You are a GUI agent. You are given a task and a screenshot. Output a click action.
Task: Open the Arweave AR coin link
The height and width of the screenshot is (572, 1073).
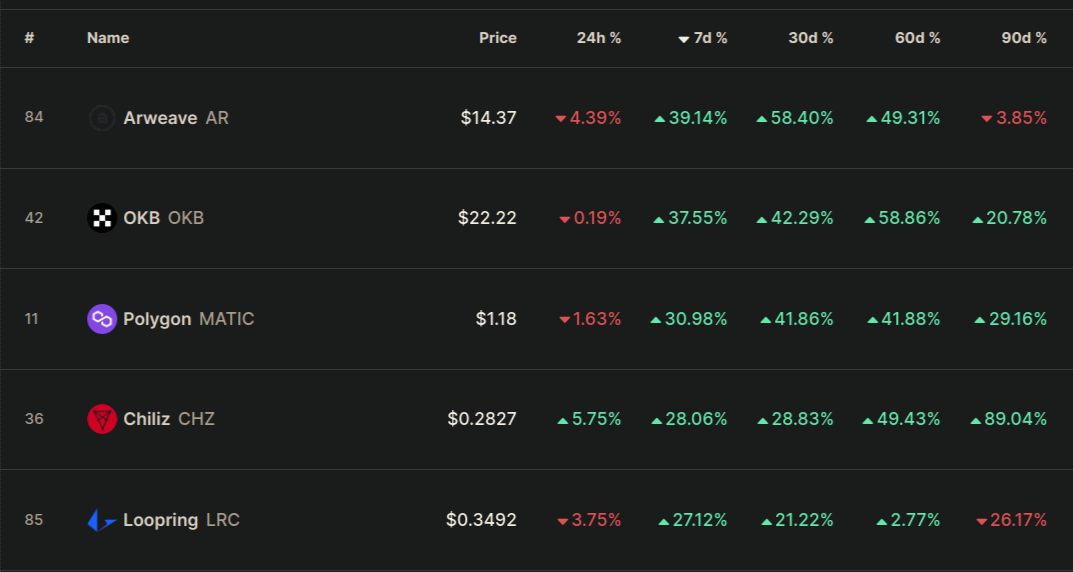[x=176, y=118]
